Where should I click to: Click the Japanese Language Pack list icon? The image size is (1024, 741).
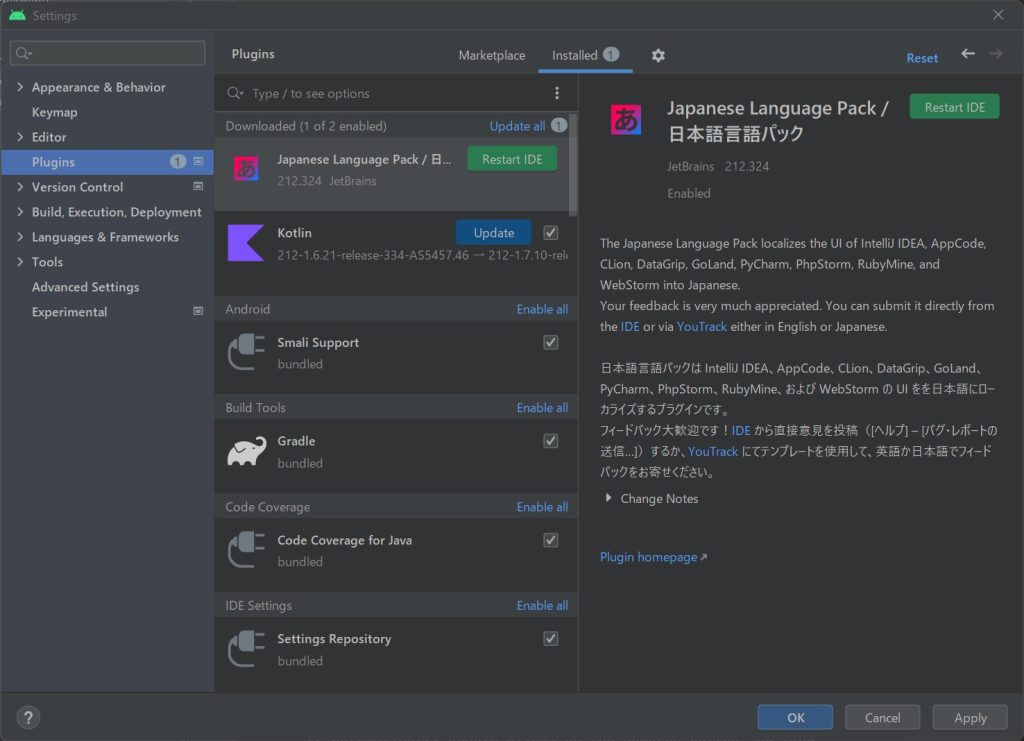click(x=246, y=169)
